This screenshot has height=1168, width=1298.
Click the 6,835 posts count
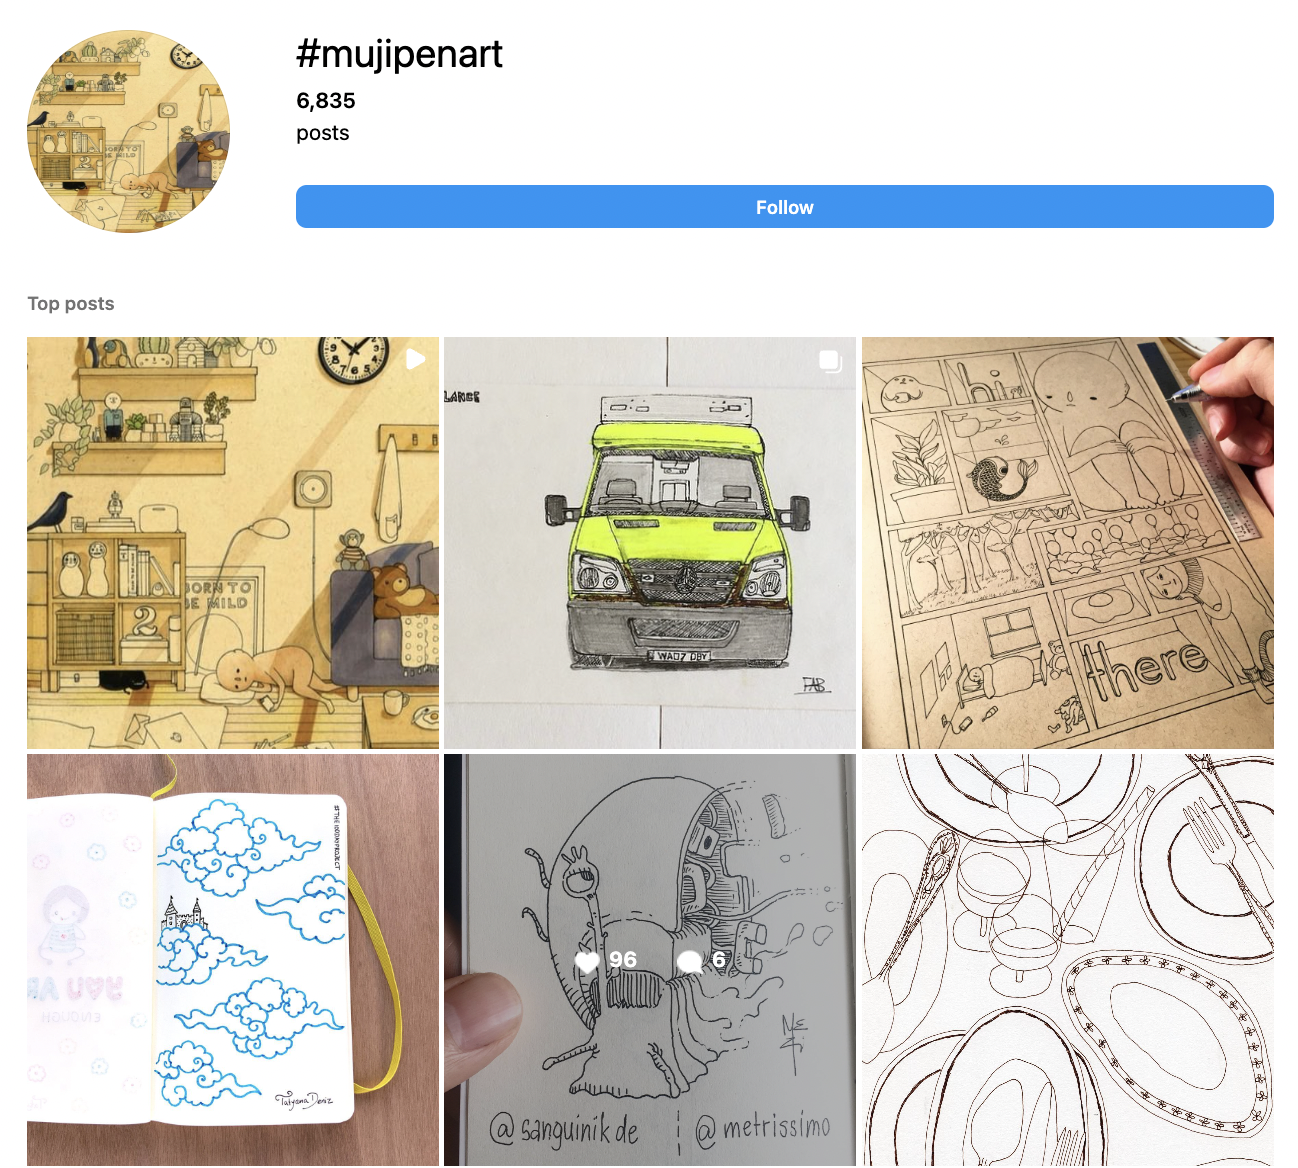[x=326, y=100]
